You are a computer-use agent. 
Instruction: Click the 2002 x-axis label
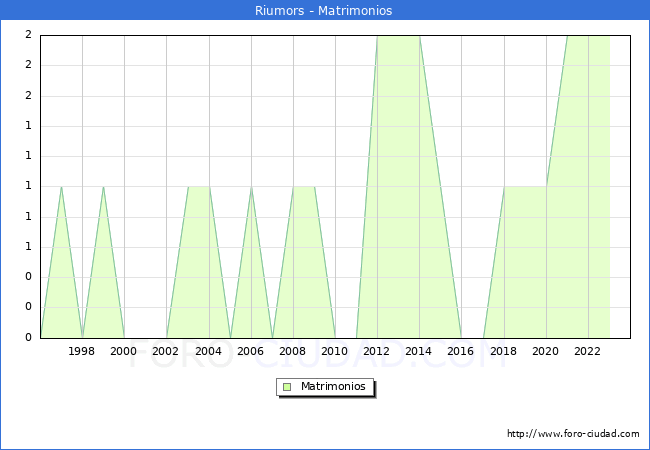click(x=165, y=351)
